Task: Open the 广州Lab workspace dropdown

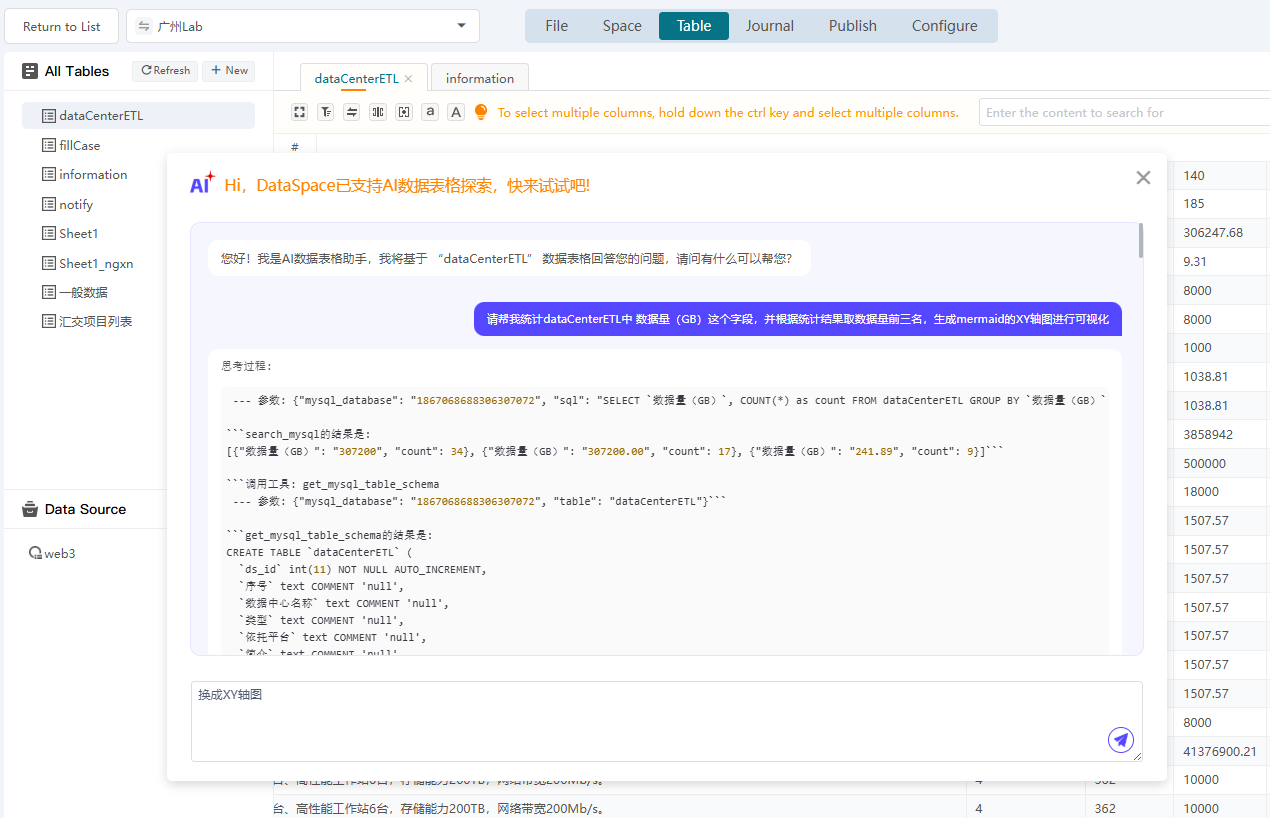Action: click(303, 26)
